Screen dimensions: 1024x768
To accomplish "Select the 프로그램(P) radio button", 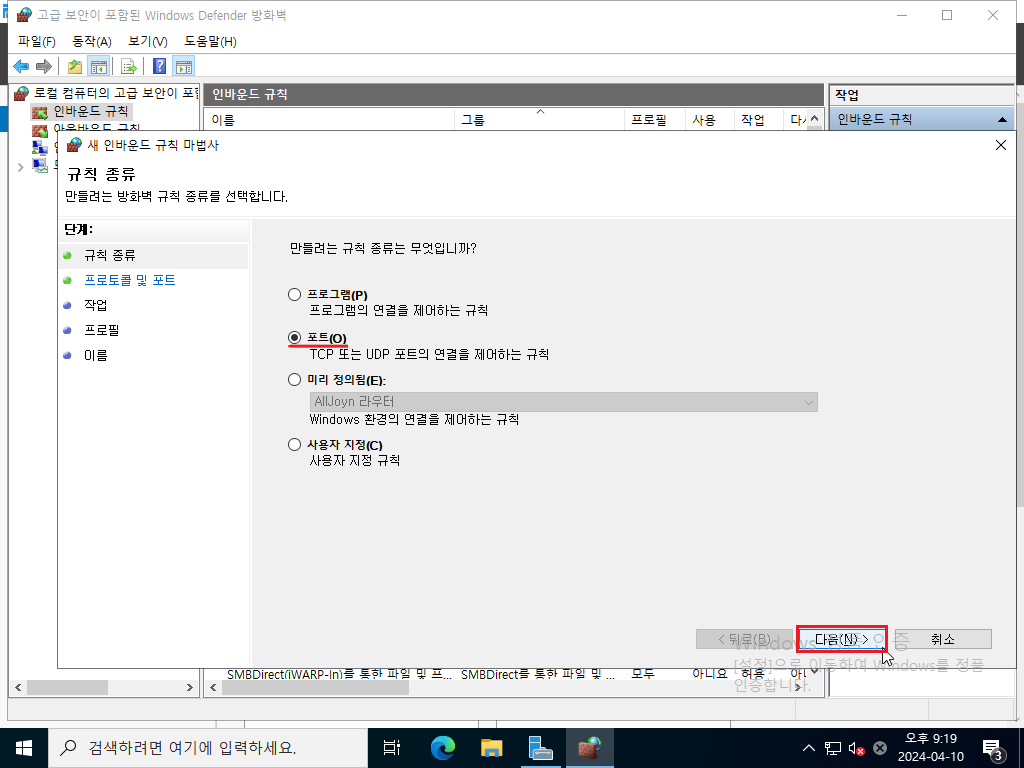I will click(295, 295).
